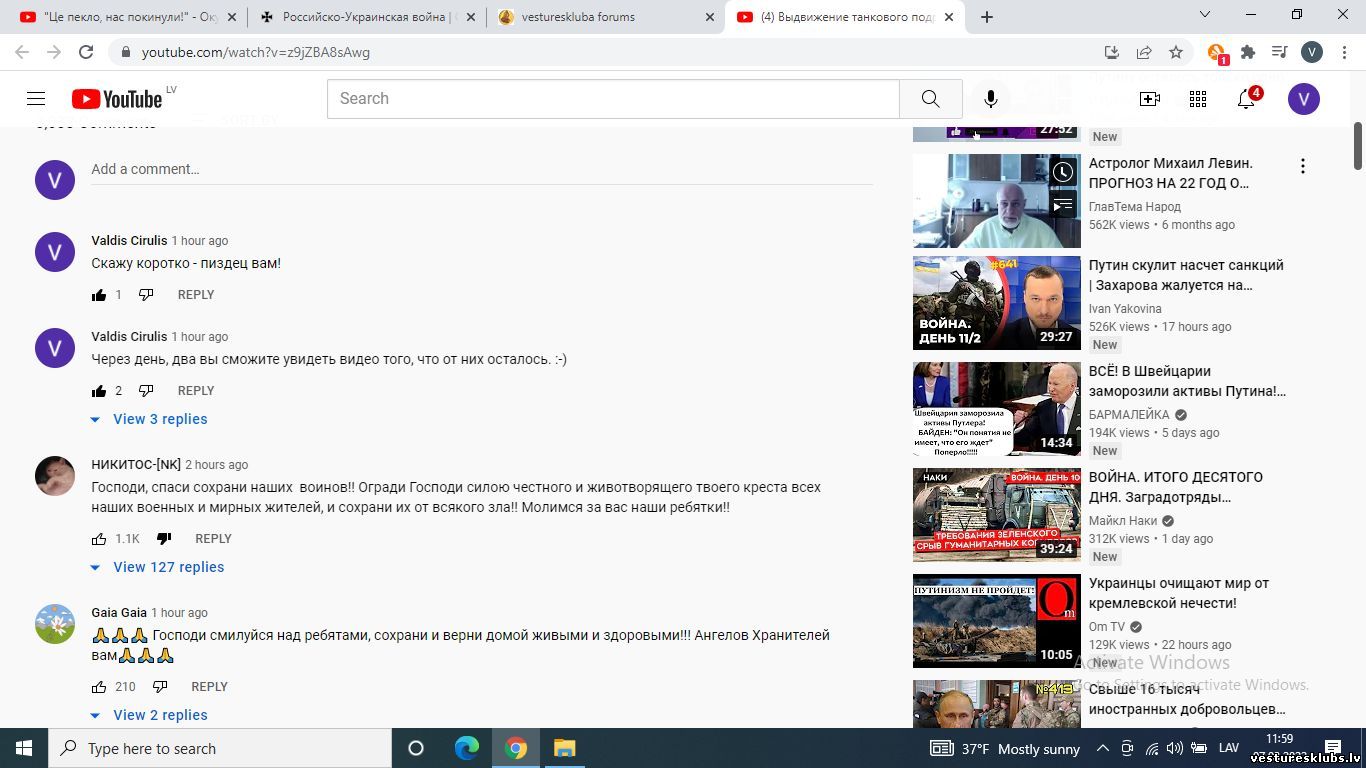
Task: Launch Microsoft Edge from the taskbar
Action: click(x=467, y=748)
